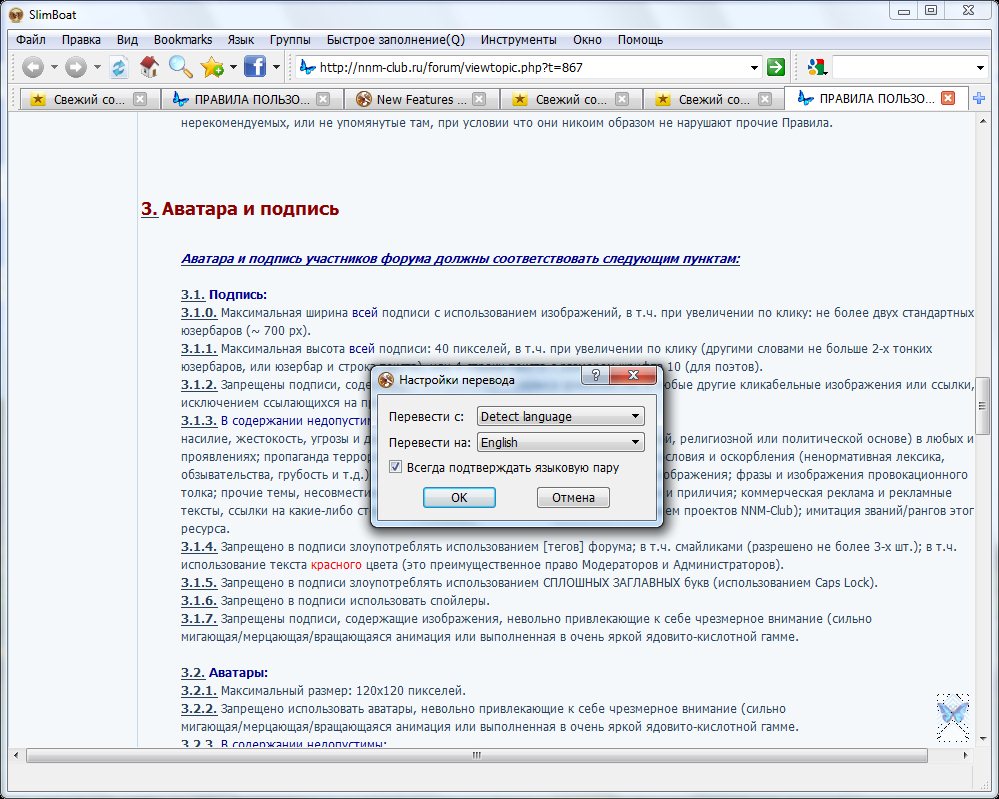The height and width of the screenshot is (799, 999).
Task: Expand the bookmark star dropdown arrow
Action: 233,67
